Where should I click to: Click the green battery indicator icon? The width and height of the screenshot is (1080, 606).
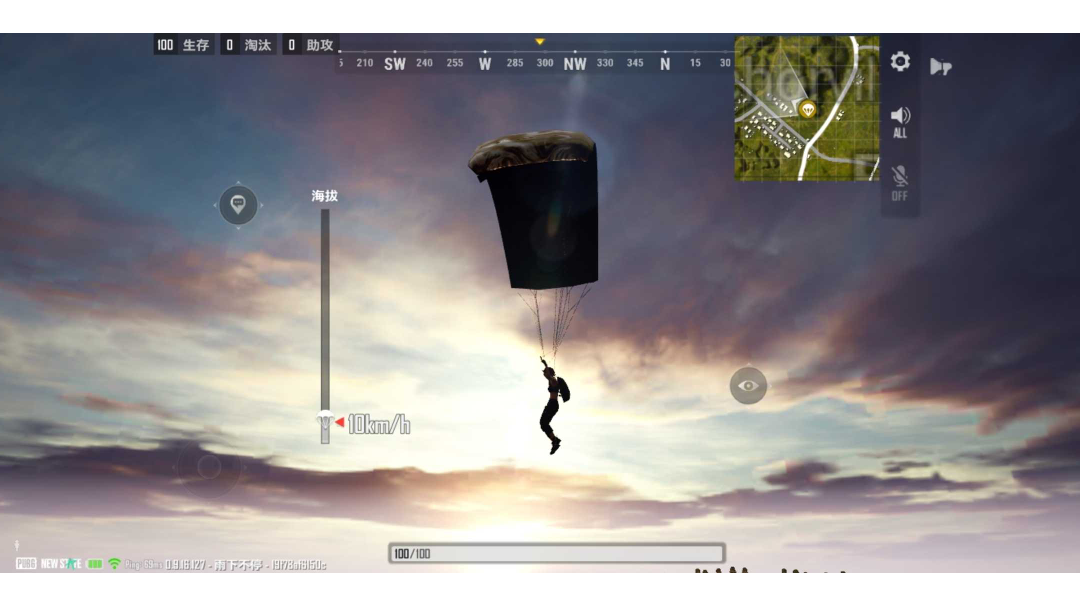click(x=95, y=564)
